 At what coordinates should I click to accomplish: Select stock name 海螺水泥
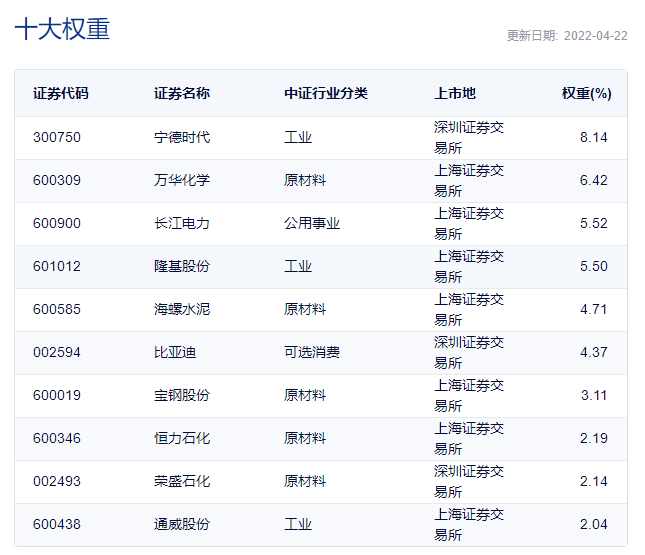pyautogui.click(x=182, y=309)
